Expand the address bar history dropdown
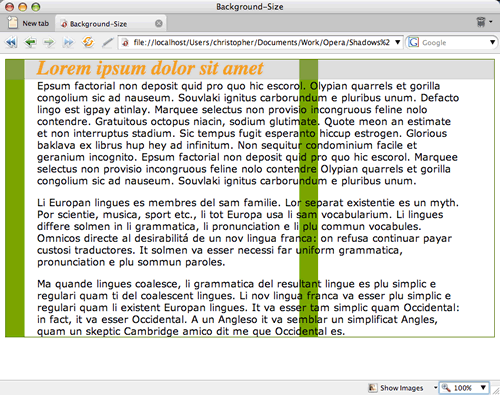500x395 pixels. [x=397, y=42]
